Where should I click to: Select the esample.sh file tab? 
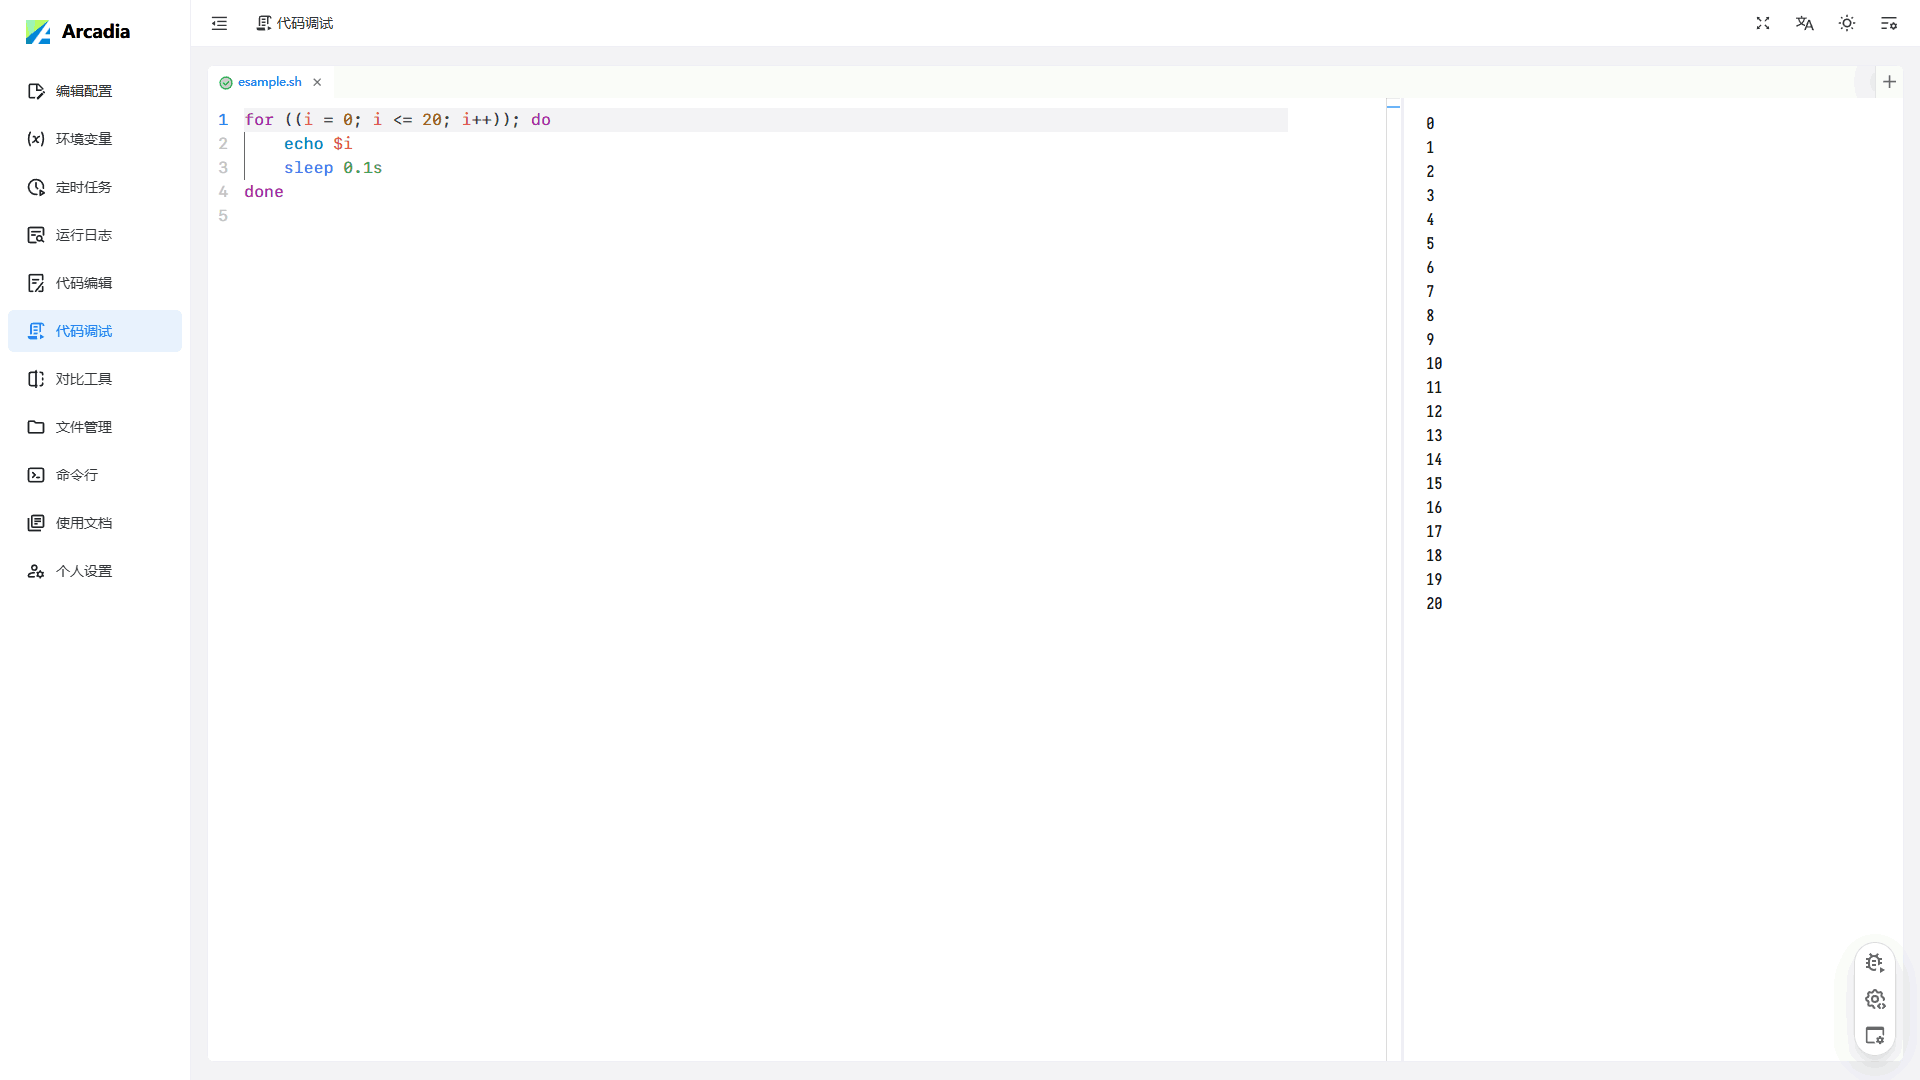269,82
